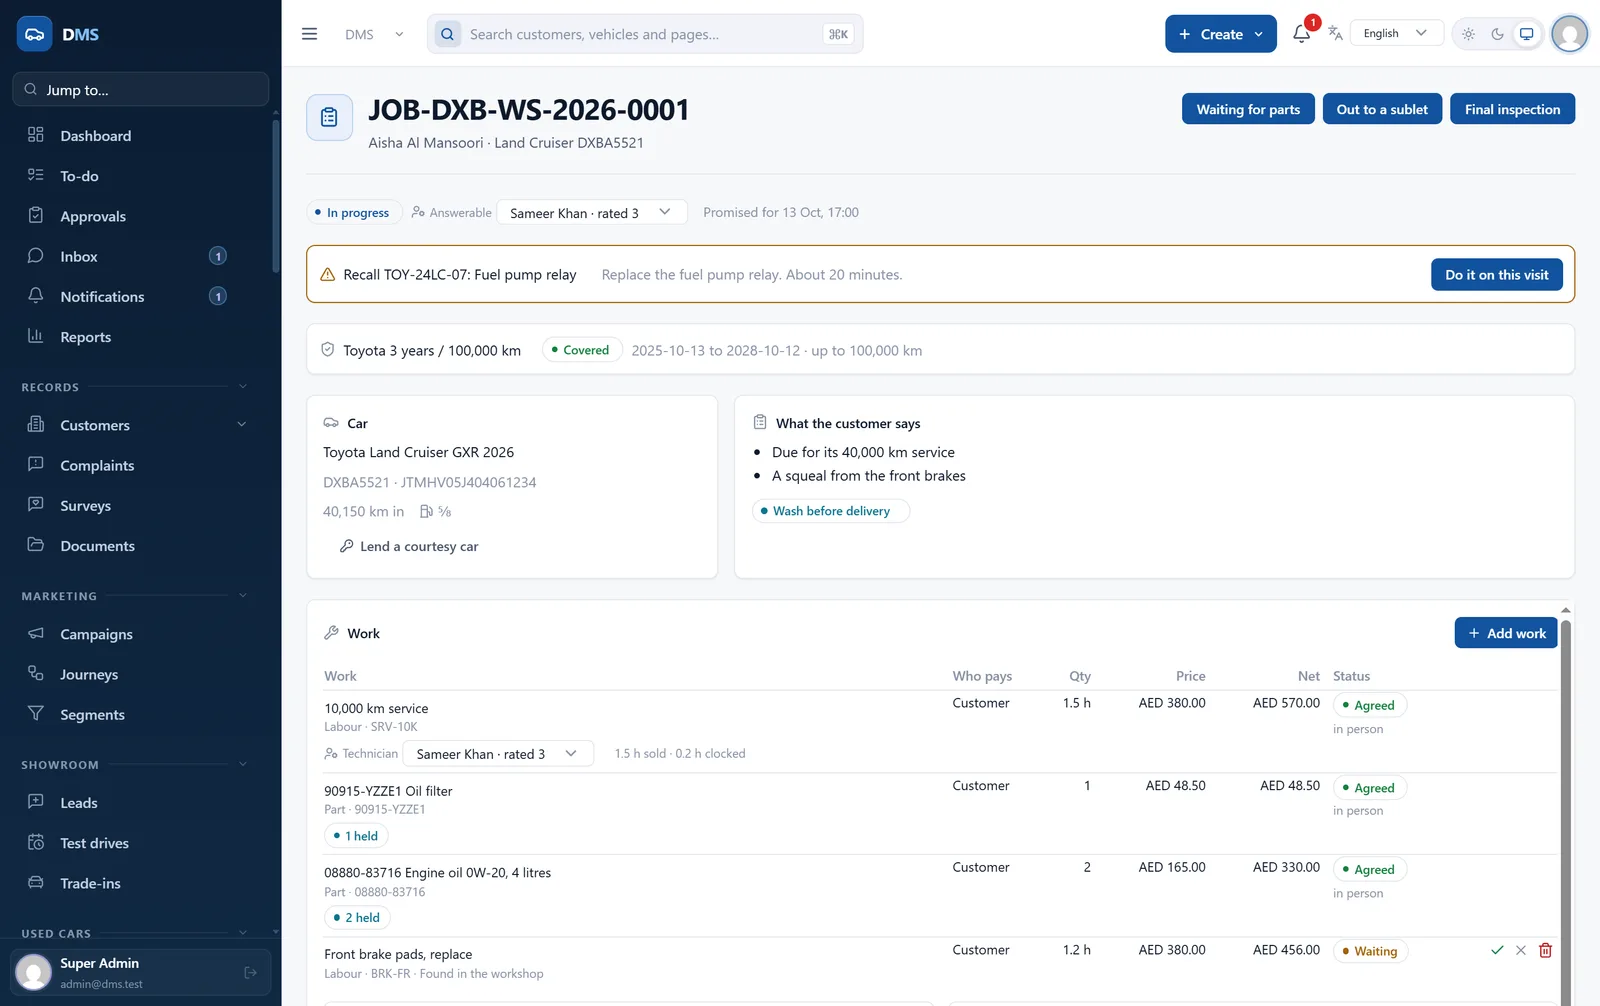Open the Create dropdown button
The image size is (1600, 1006).
1220,34
